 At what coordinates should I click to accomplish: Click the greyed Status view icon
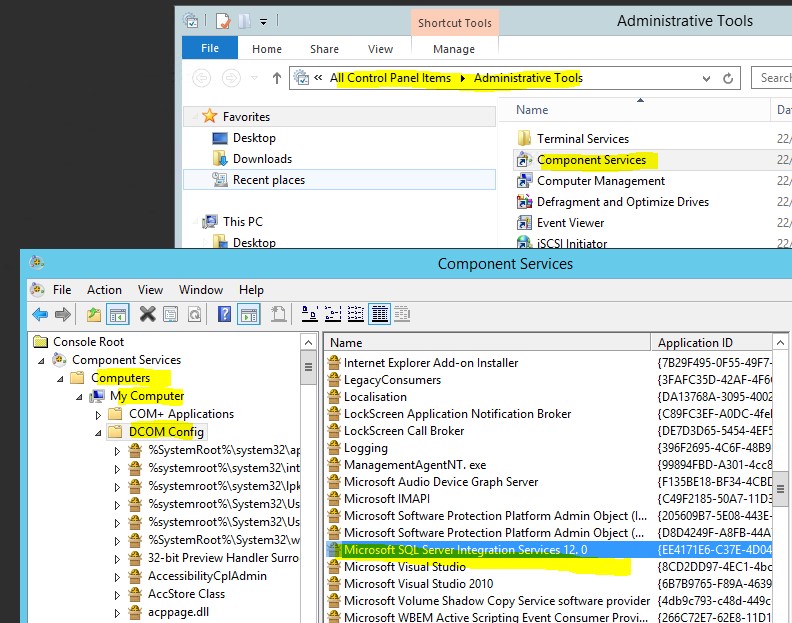tap(402, 314)
